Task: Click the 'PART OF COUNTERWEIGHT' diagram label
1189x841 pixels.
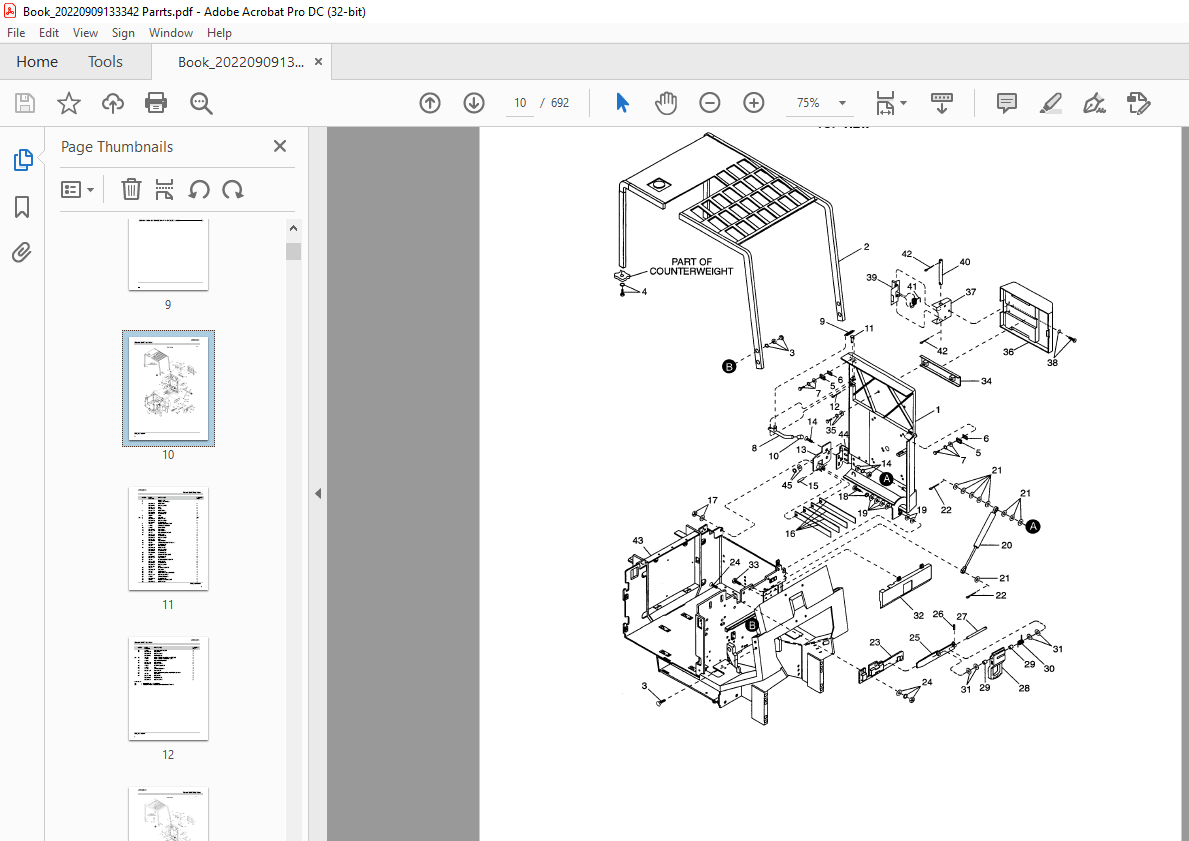Action: [x=692, y=266]
